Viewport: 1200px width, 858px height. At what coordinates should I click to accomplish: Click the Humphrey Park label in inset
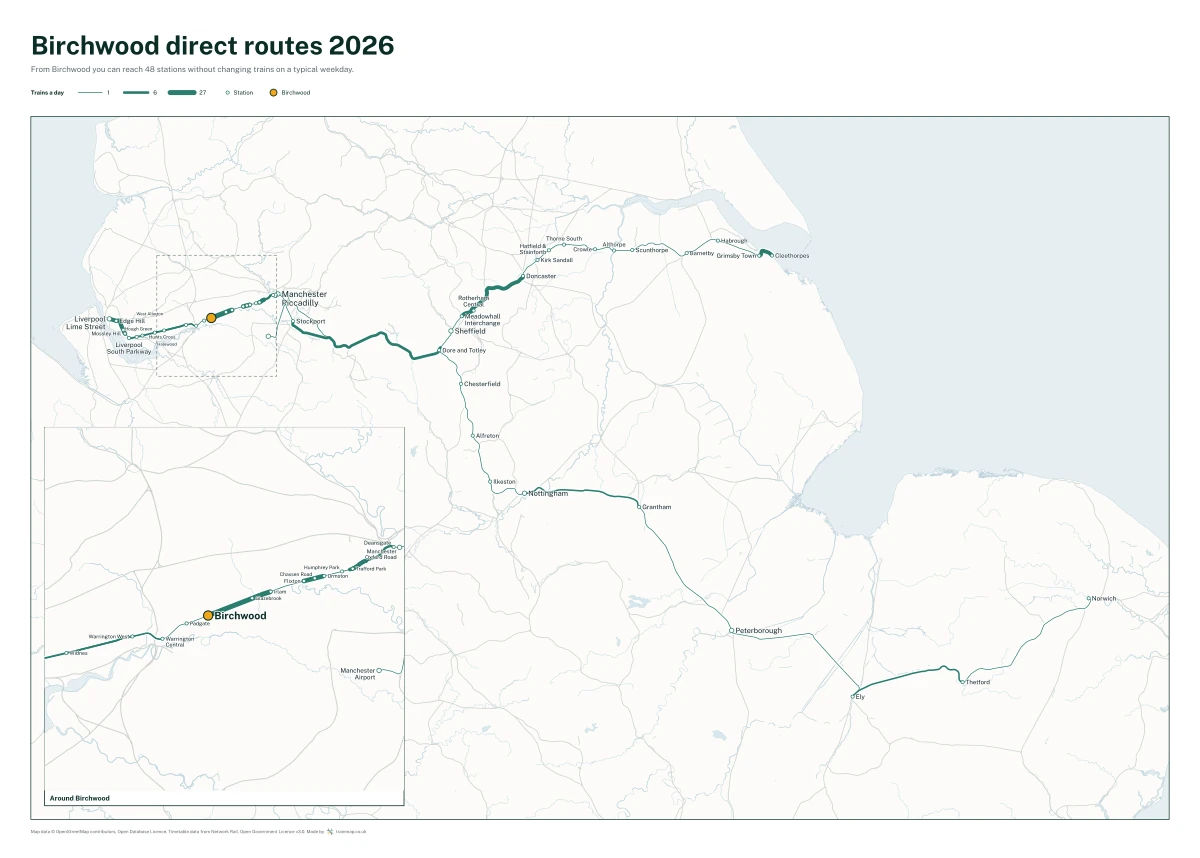point(322,566)
